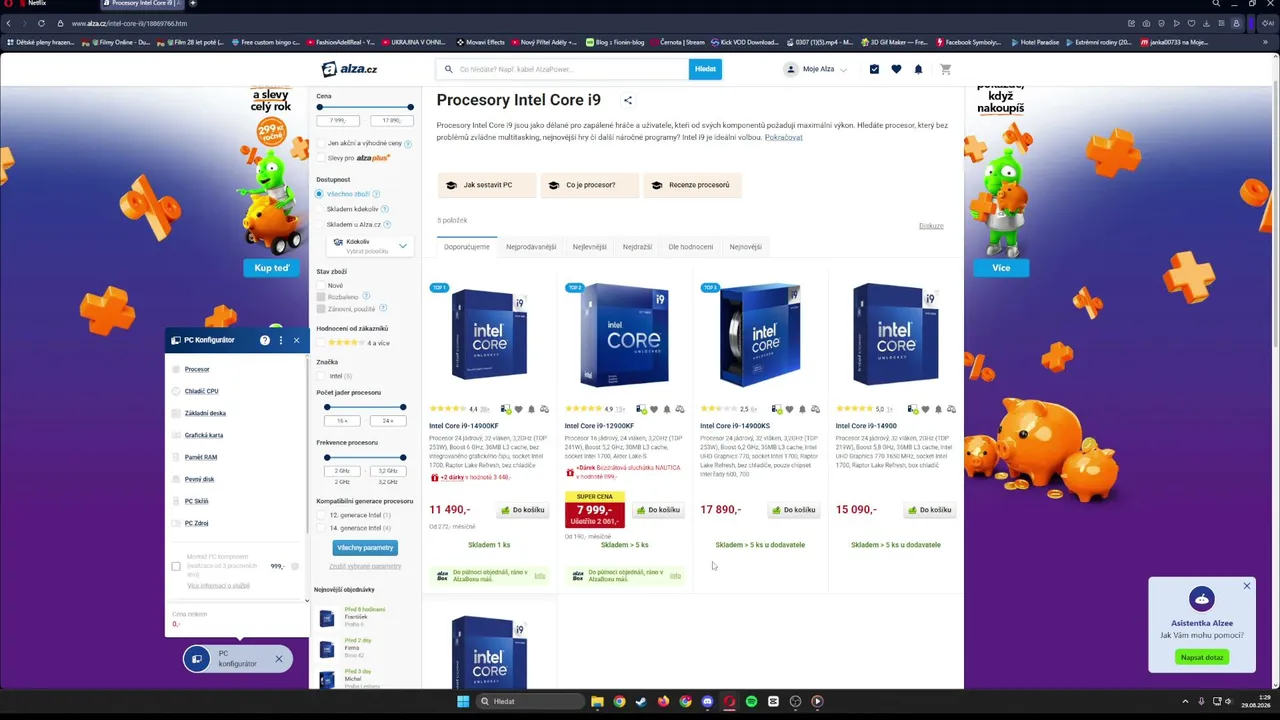Click the frequency slider's left handle
This screenshot has width=1280, height=720.
pyautogui.click(x=327, y=458)
